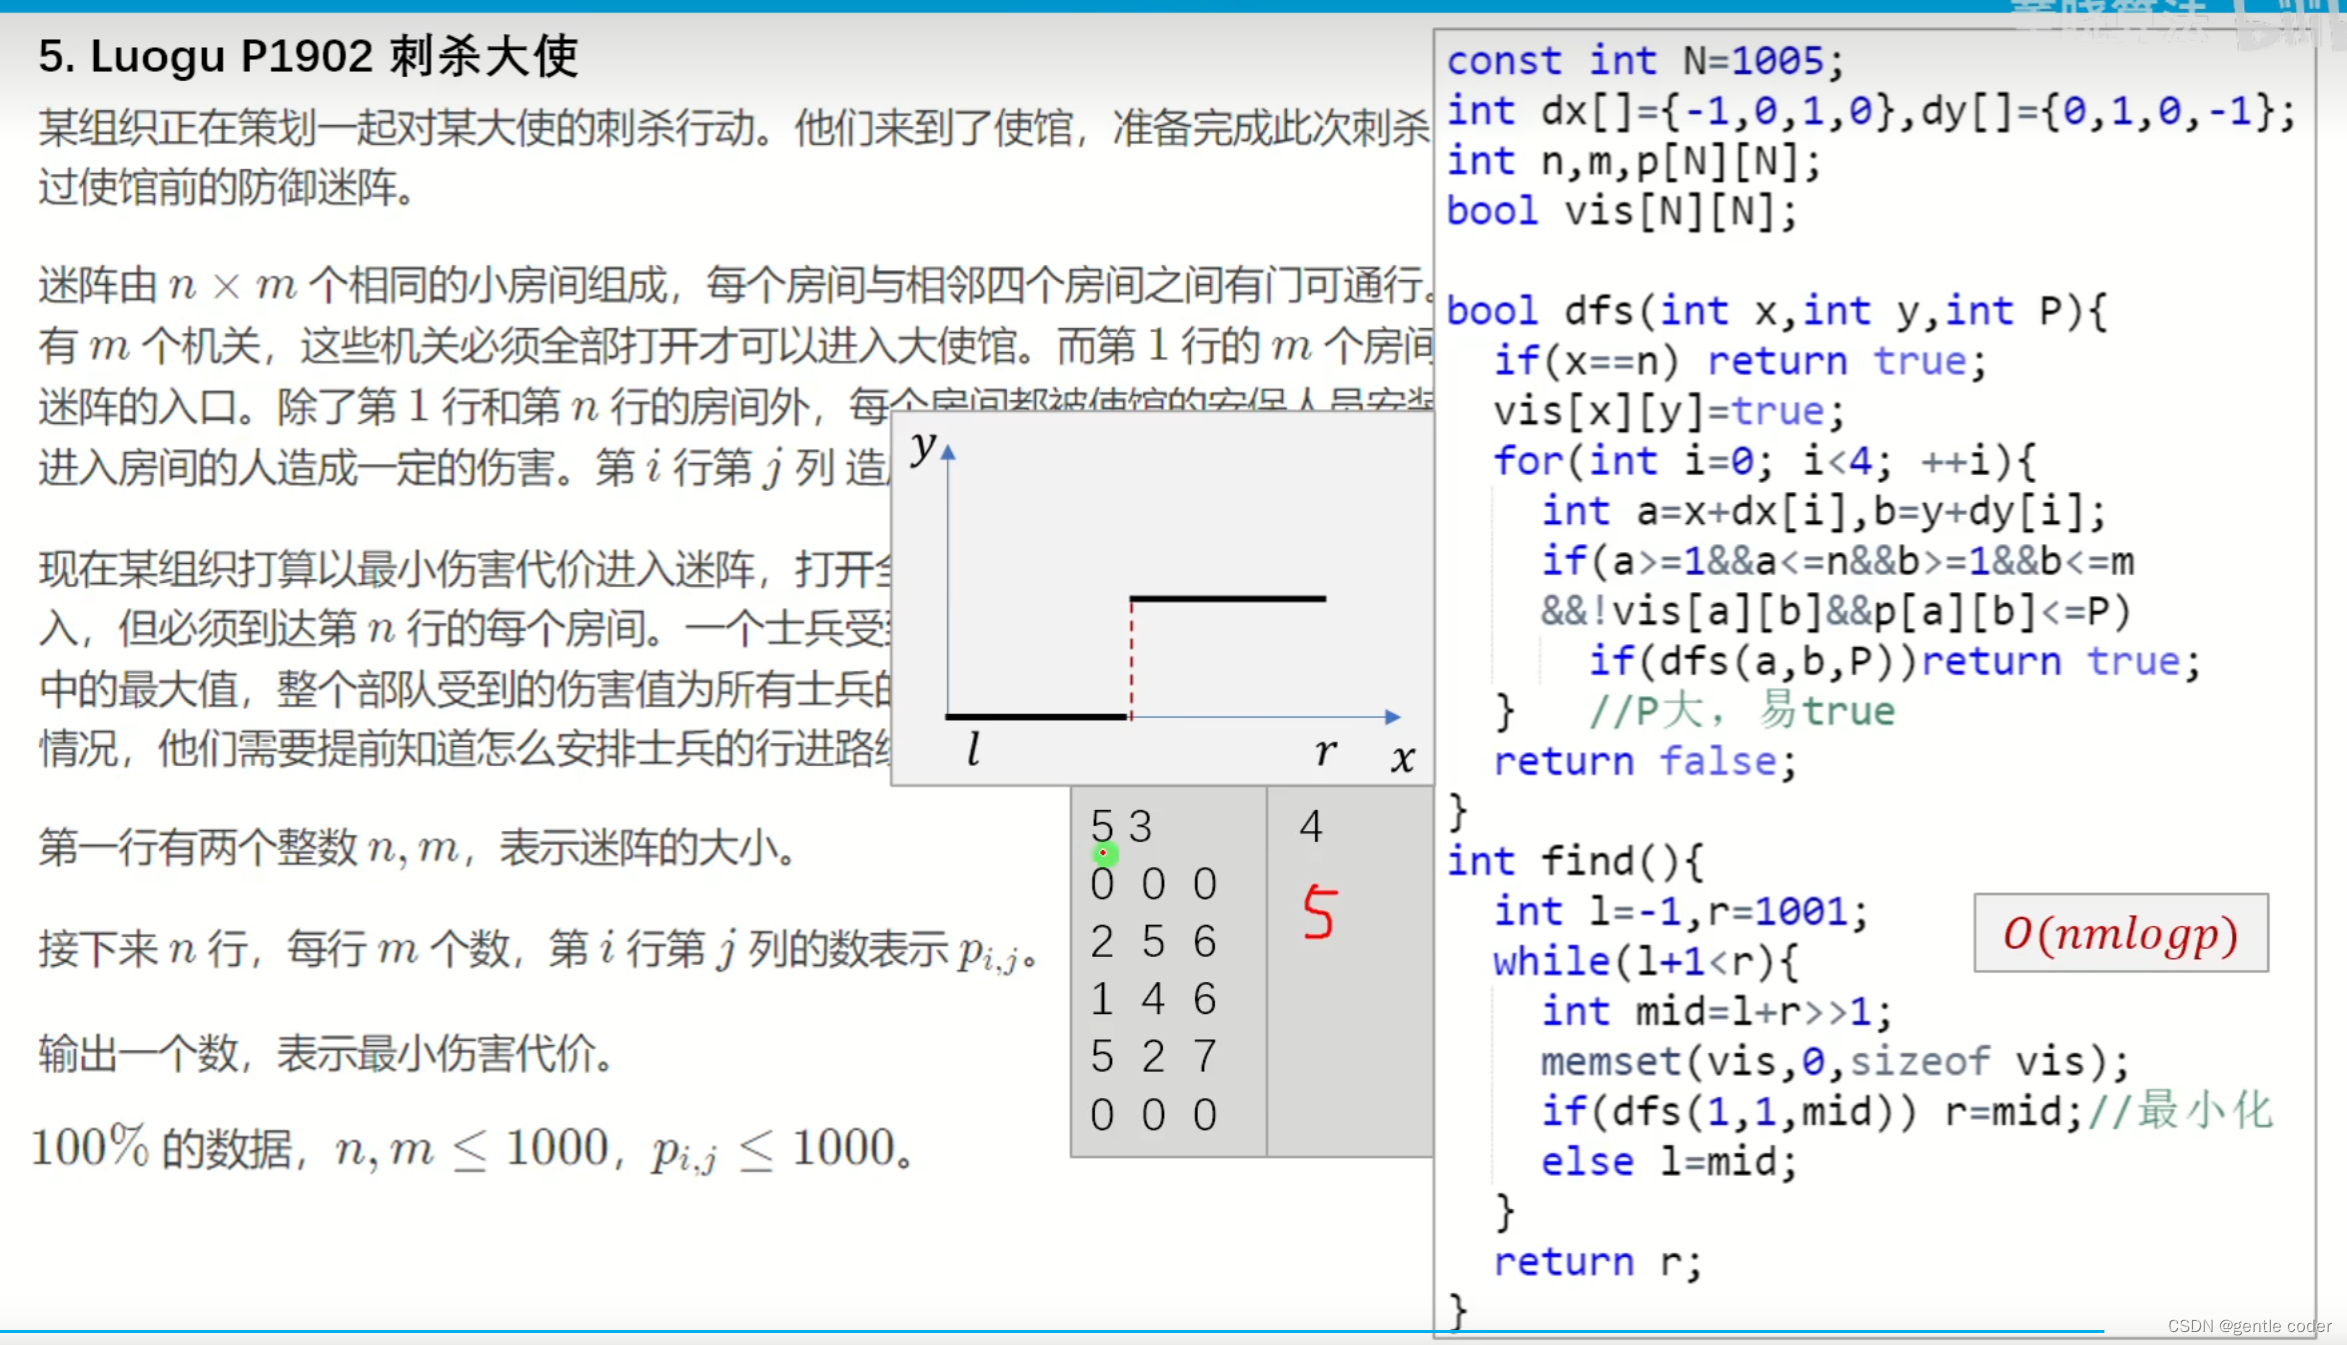Click the O(nmlogp) complexity badge

(2120, 933)
